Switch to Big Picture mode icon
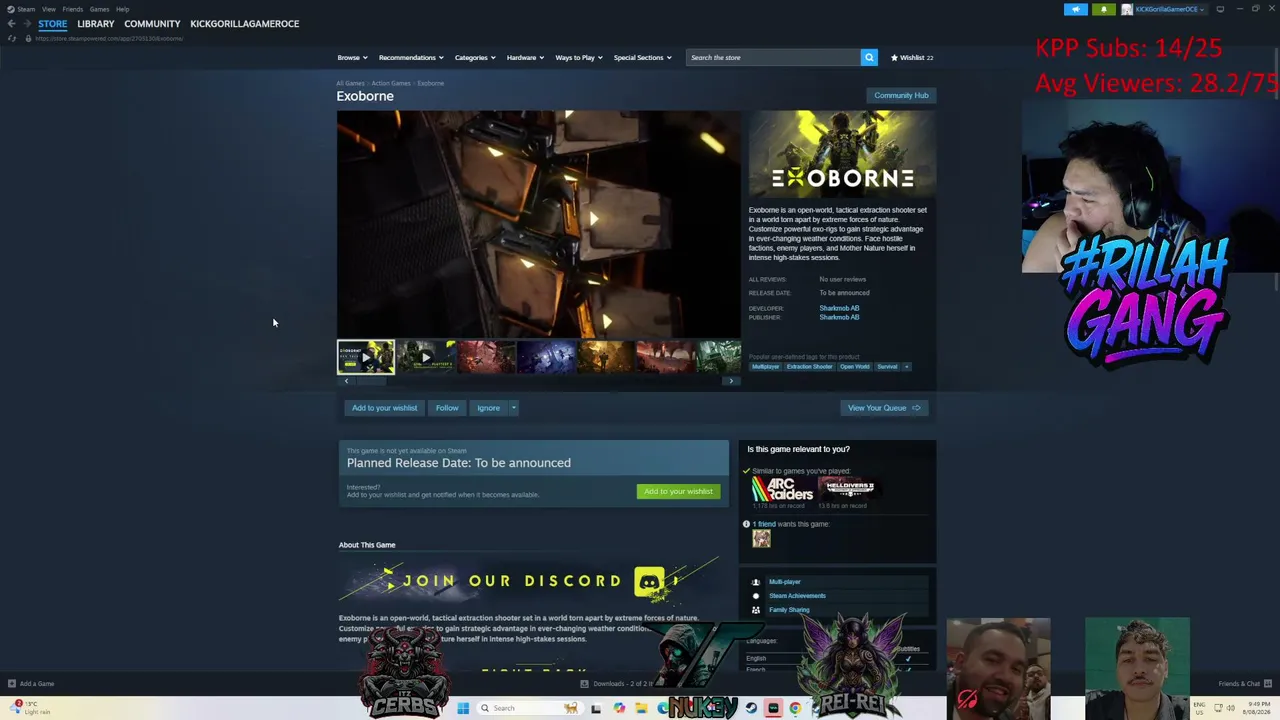Image resolution: width=1280 pixels, height=720 pixels. [x=1220, y=9]
